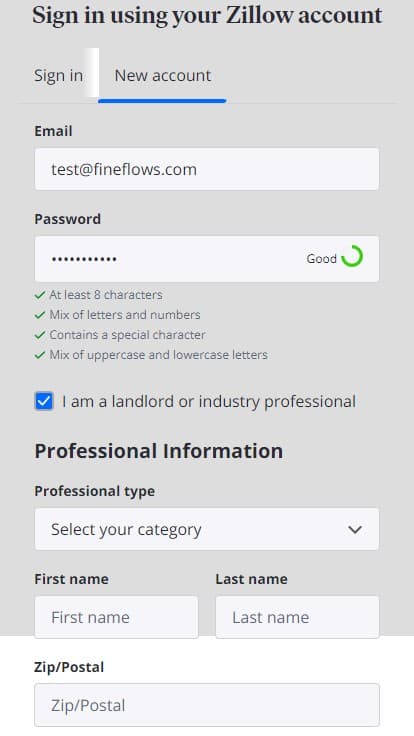Switch to the Sign in tab

[58, 76]
